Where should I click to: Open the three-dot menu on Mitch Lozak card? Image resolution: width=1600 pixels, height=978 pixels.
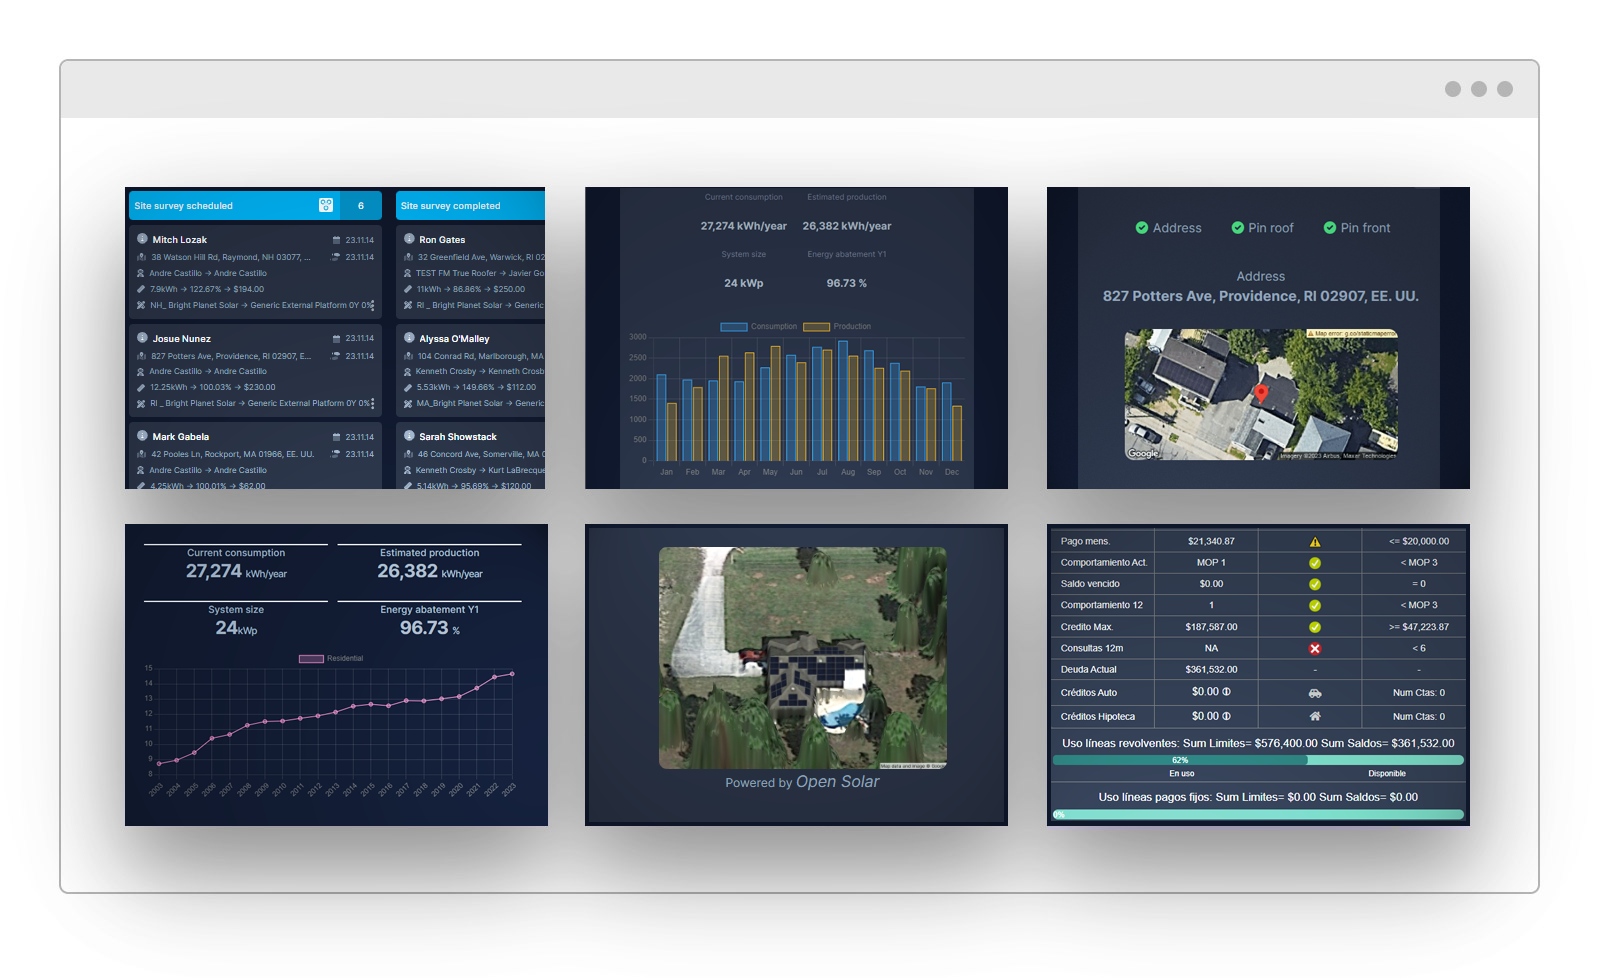click(373, 305)
